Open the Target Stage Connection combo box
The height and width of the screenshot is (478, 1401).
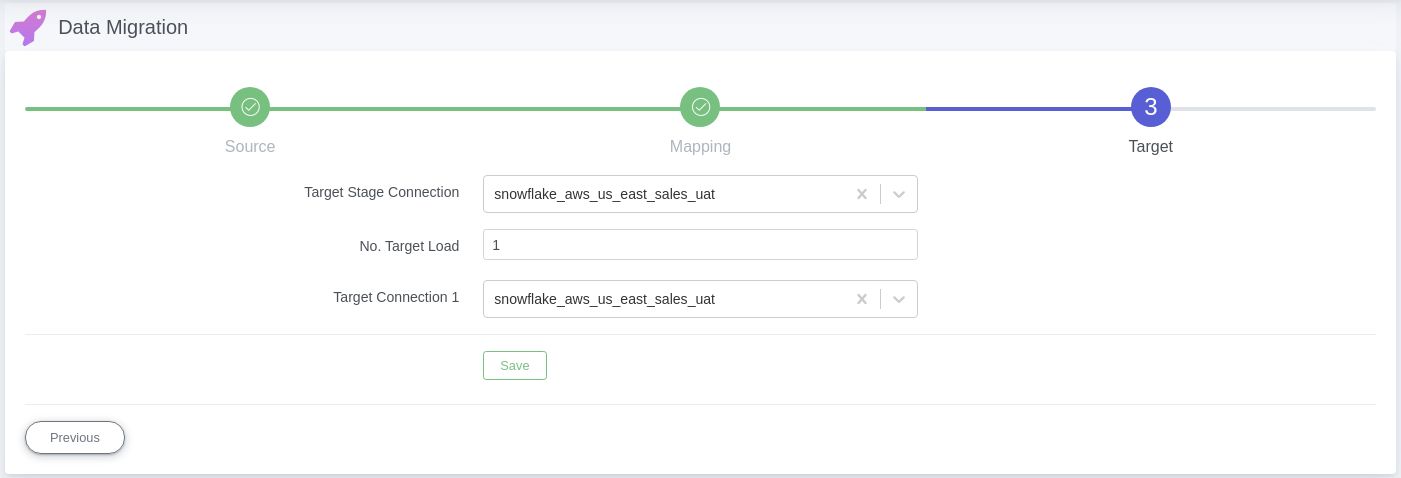tap(700, 194)
